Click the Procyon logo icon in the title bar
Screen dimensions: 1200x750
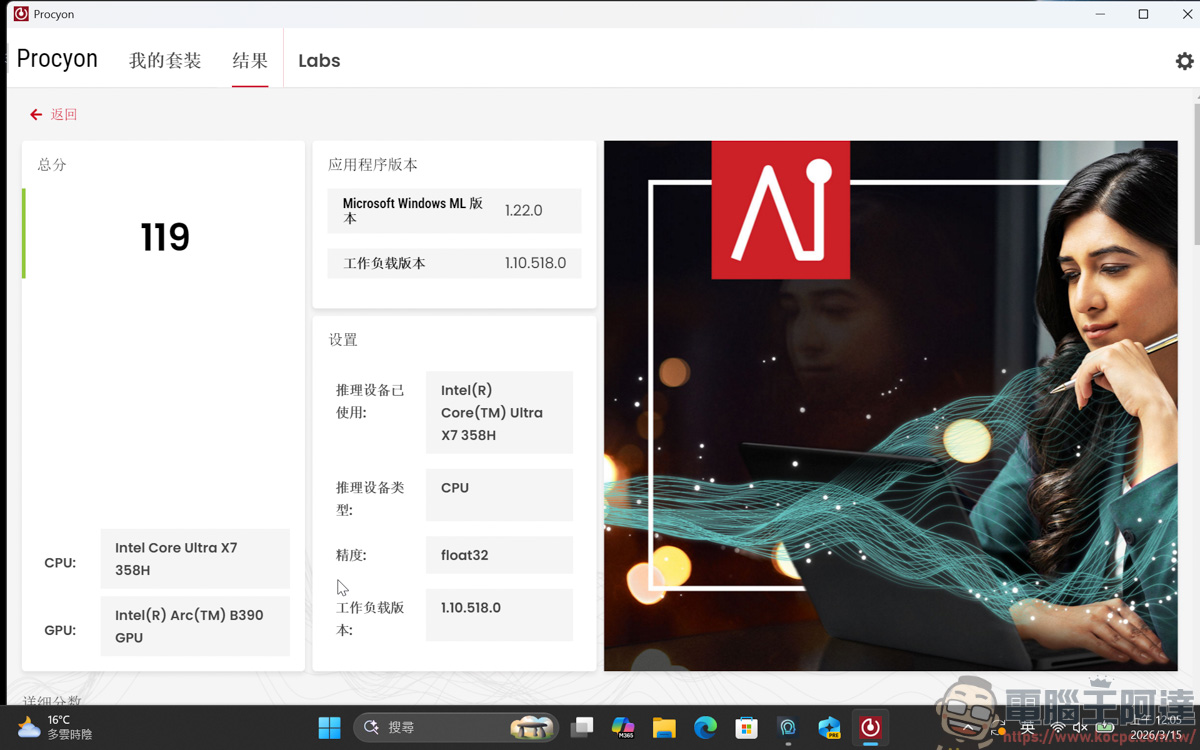click(x=20, y=14)
